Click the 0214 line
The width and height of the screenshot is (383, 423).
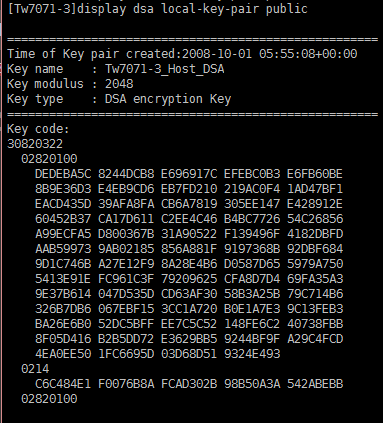coord(35,369)
